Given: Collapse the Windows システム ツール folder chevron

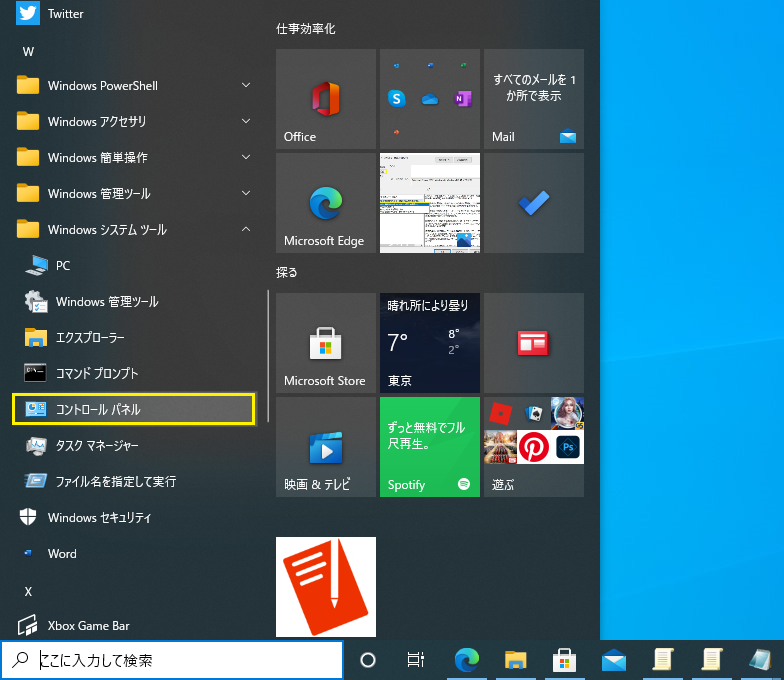Looking at the screenshot, I should click(246, 230).
